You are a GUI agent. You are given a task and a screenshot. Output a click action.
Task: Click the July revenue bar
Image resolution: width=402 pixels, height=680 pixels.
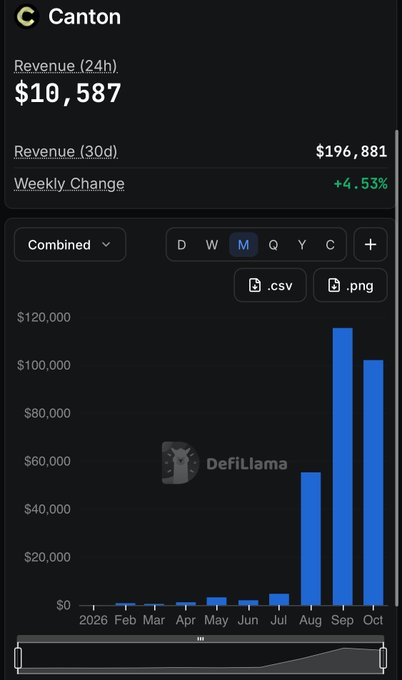click(x=279, y=599)
